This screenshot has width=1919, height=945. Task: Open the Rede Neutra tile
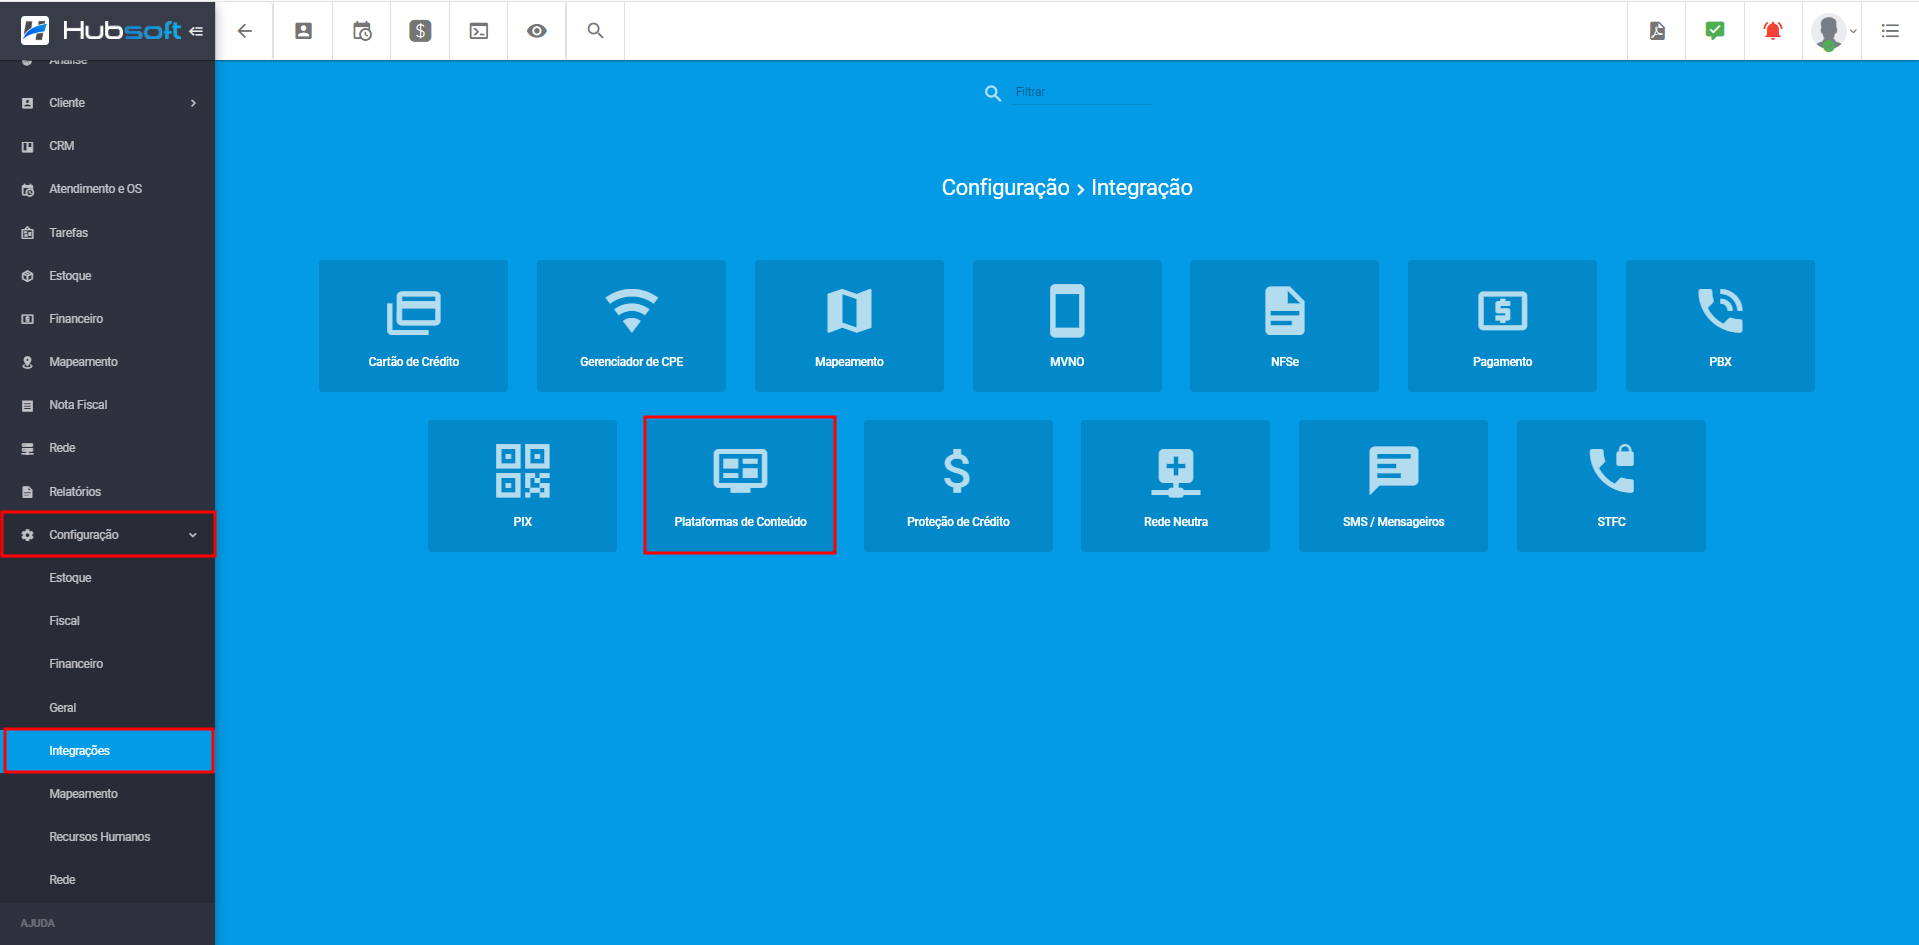tap(1175, 486)
